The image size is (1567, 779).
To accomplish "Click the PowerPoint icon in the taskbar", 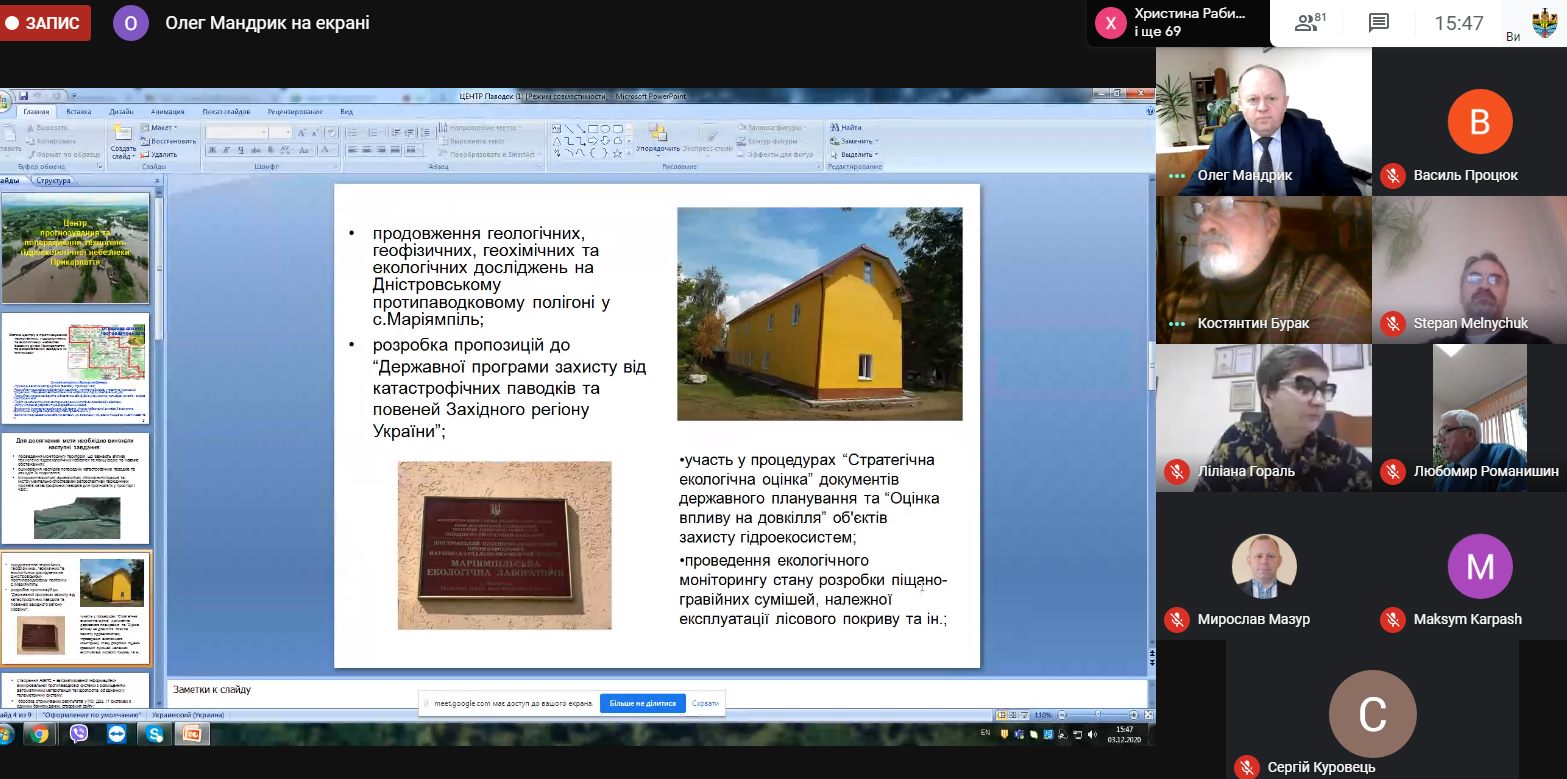I will pos(190,734).
